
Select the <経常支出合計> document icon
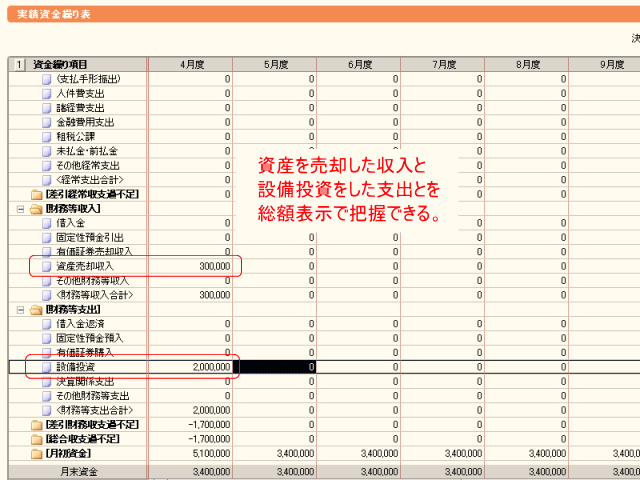click(47, 180)
